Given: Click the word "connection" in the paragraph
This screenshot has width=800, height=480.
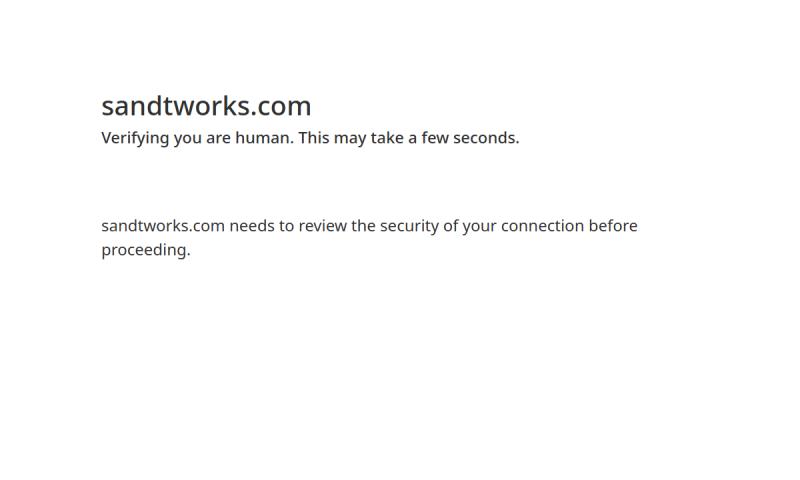Looking at the screenshot, I should point(542,226).
